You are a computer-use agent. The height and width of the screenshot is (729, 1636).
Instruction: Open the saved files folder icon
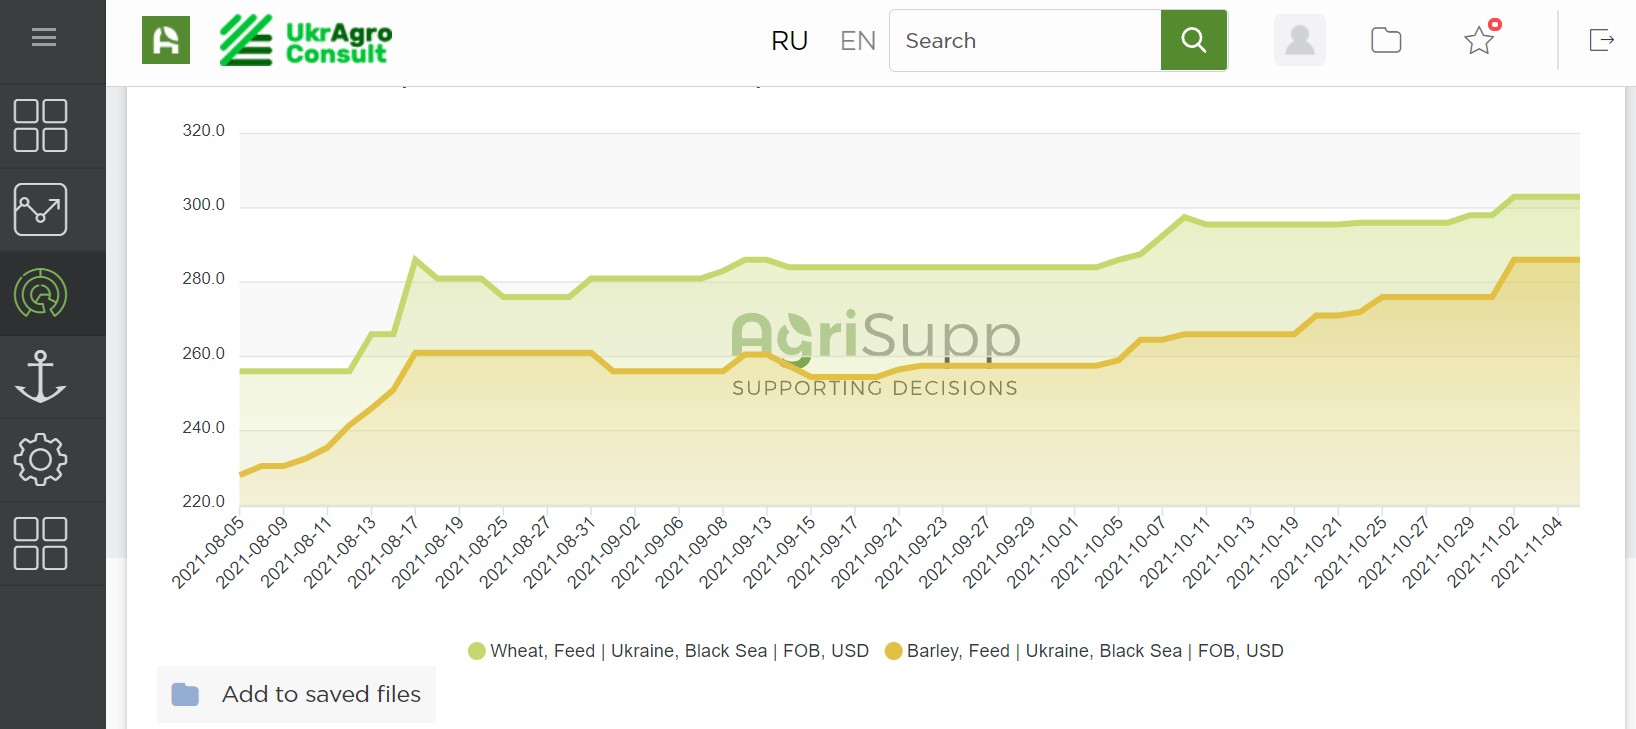(1385, 40)
